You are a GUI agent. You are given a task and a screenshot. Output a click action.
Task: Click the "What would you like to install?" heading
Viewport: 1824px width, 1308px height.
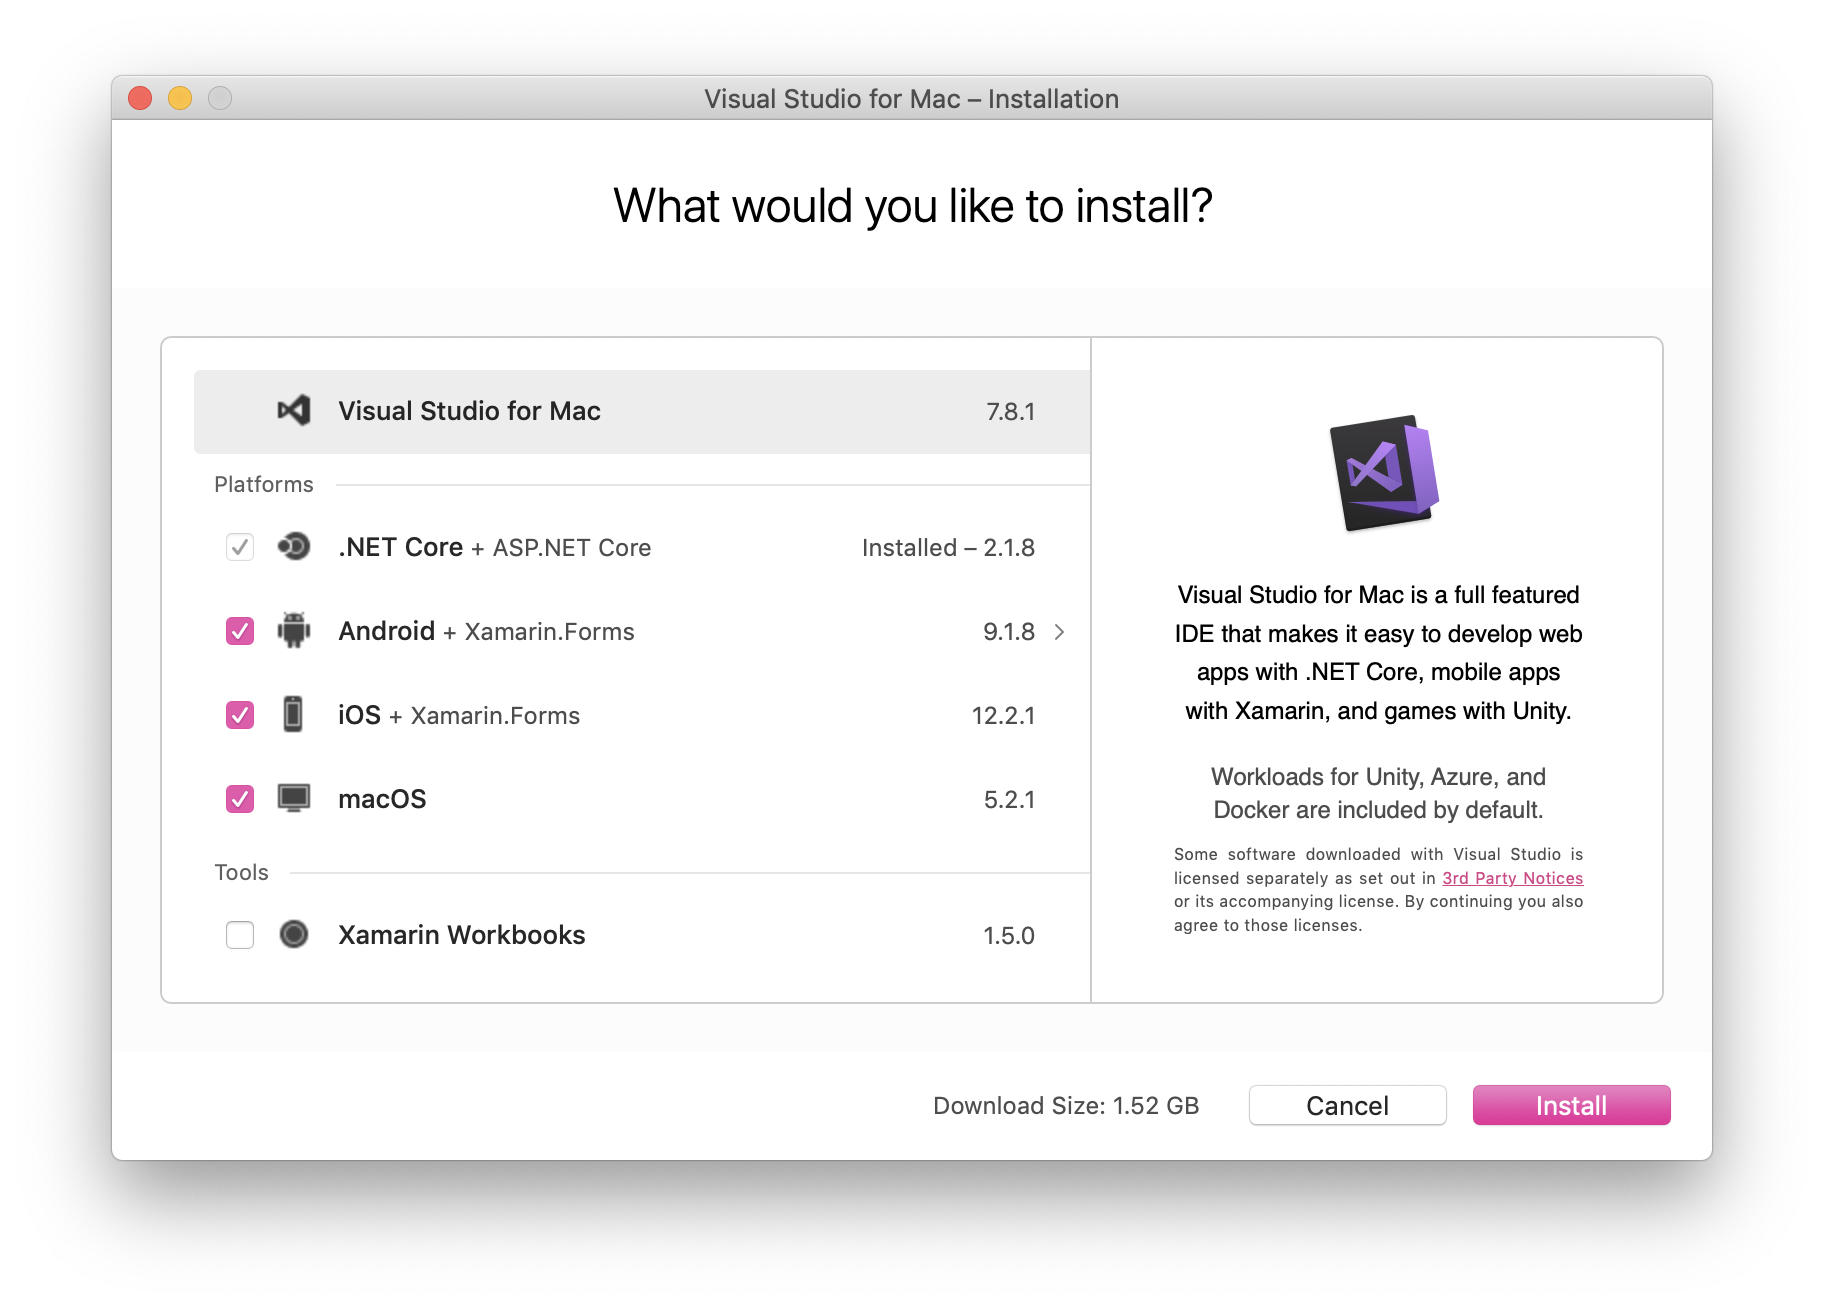tap(912, 206)
